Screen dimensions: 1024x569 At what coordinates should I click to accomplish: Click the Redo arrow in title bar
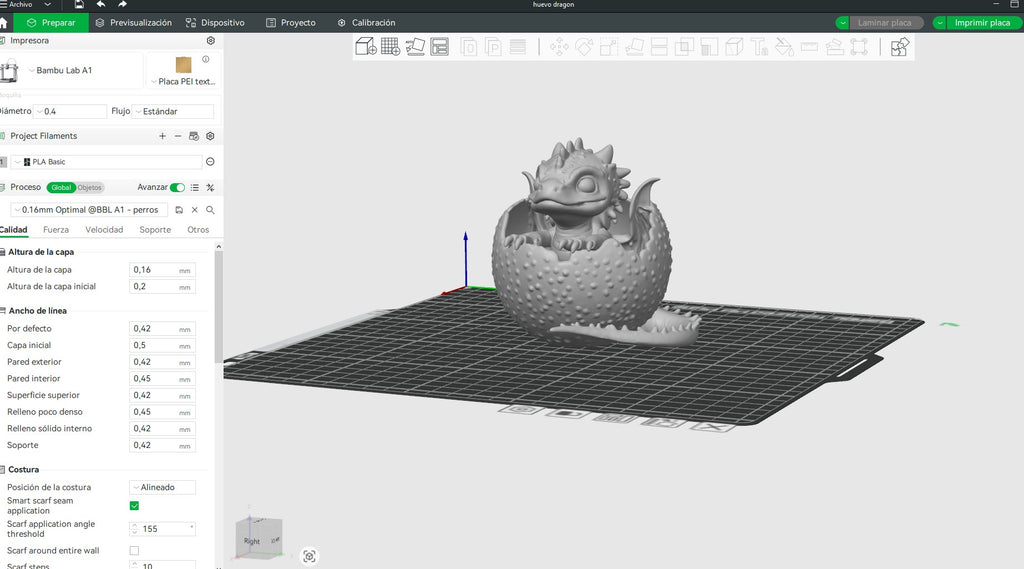tap(122, 5)
